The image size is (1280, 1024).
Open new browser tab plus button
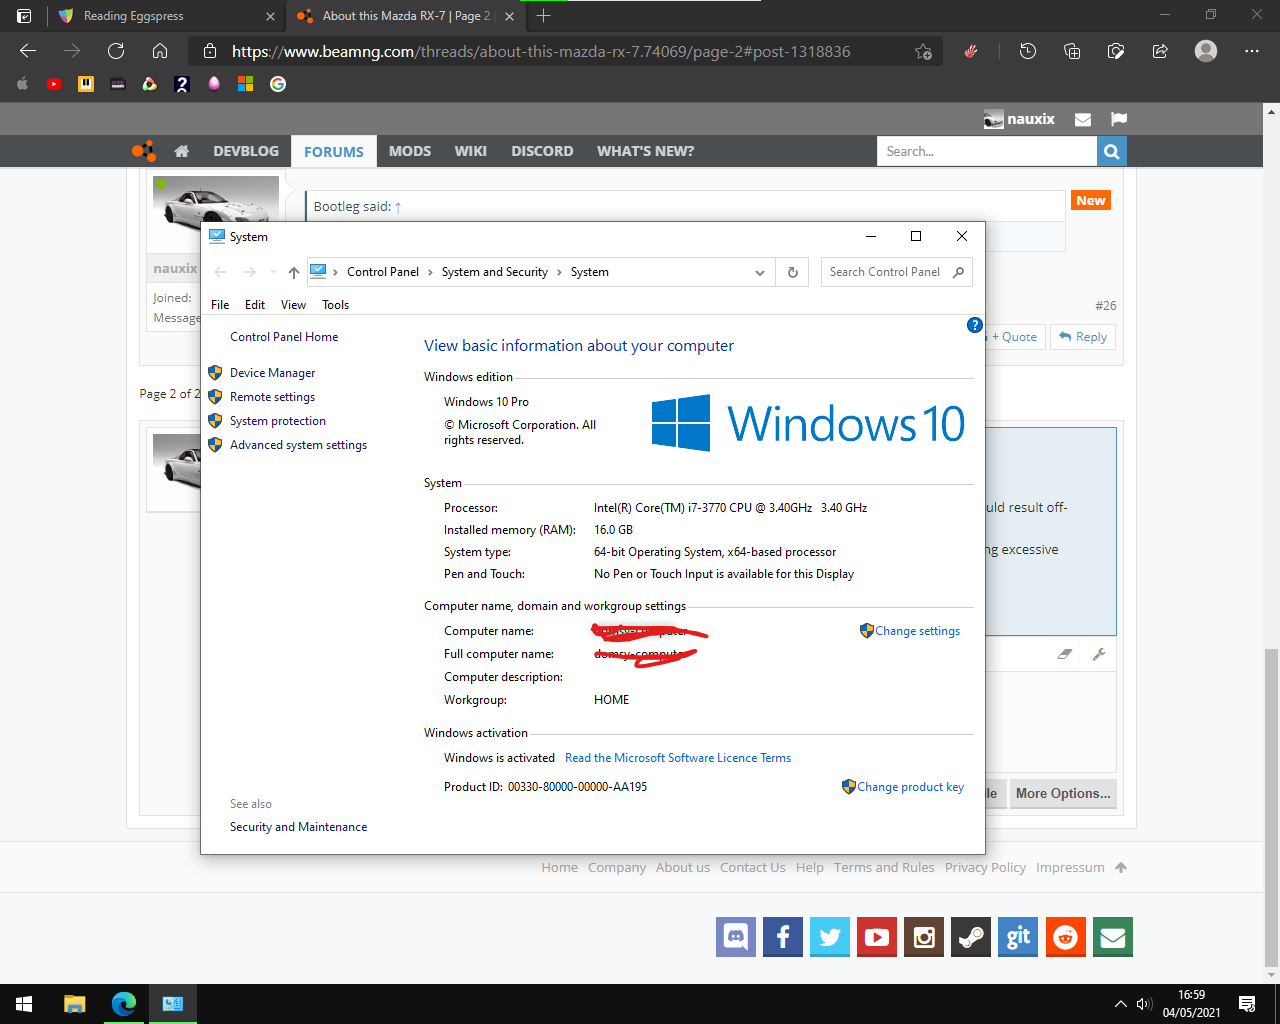(x=543, y=16)
